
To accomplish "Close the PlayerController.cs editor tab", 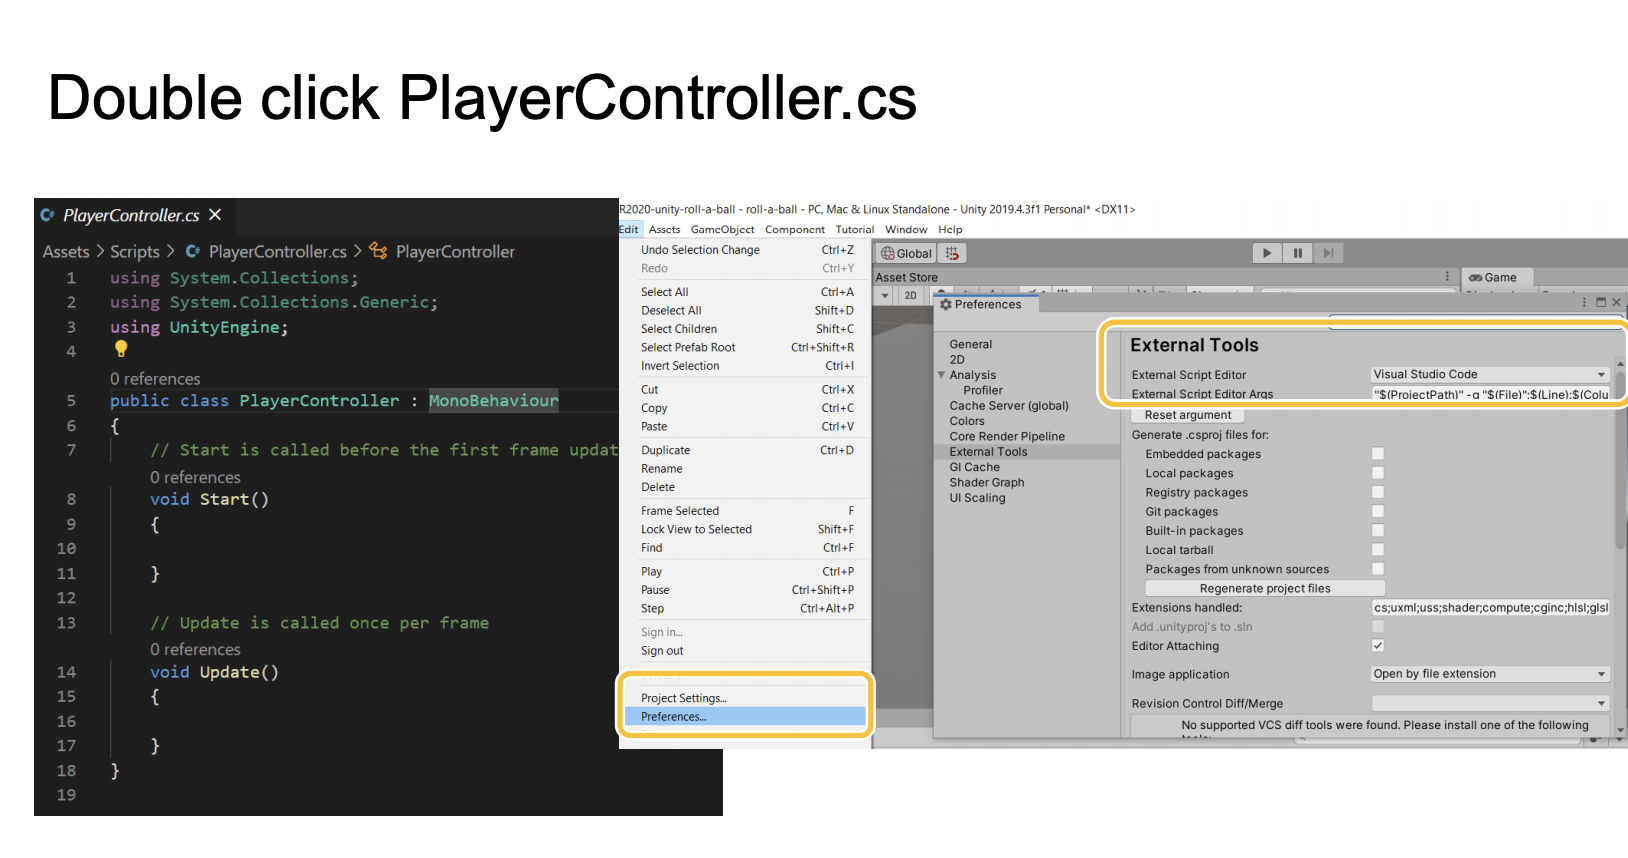I will (215, 215).
